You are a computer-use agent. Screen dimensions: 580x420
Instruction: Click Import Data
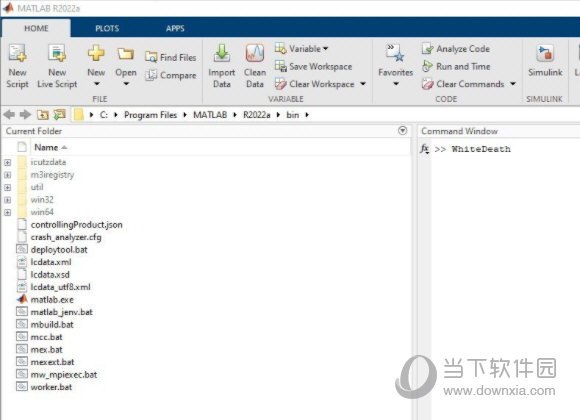click(x=222, y=66)
